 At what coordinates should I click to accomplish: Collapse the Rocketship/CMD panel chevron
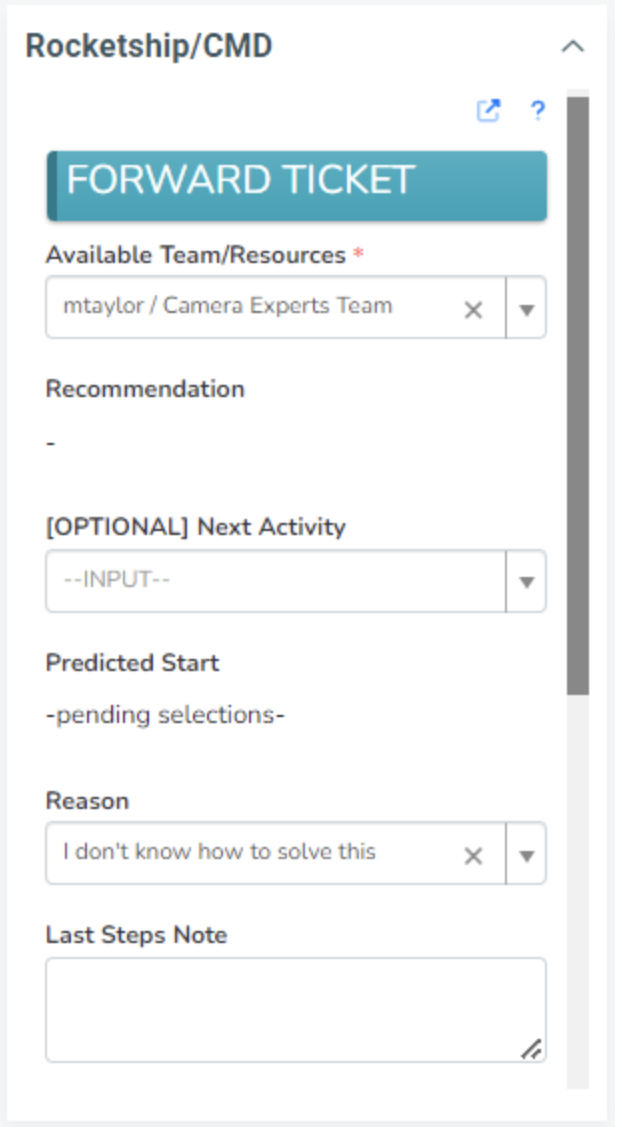[572, 47]
